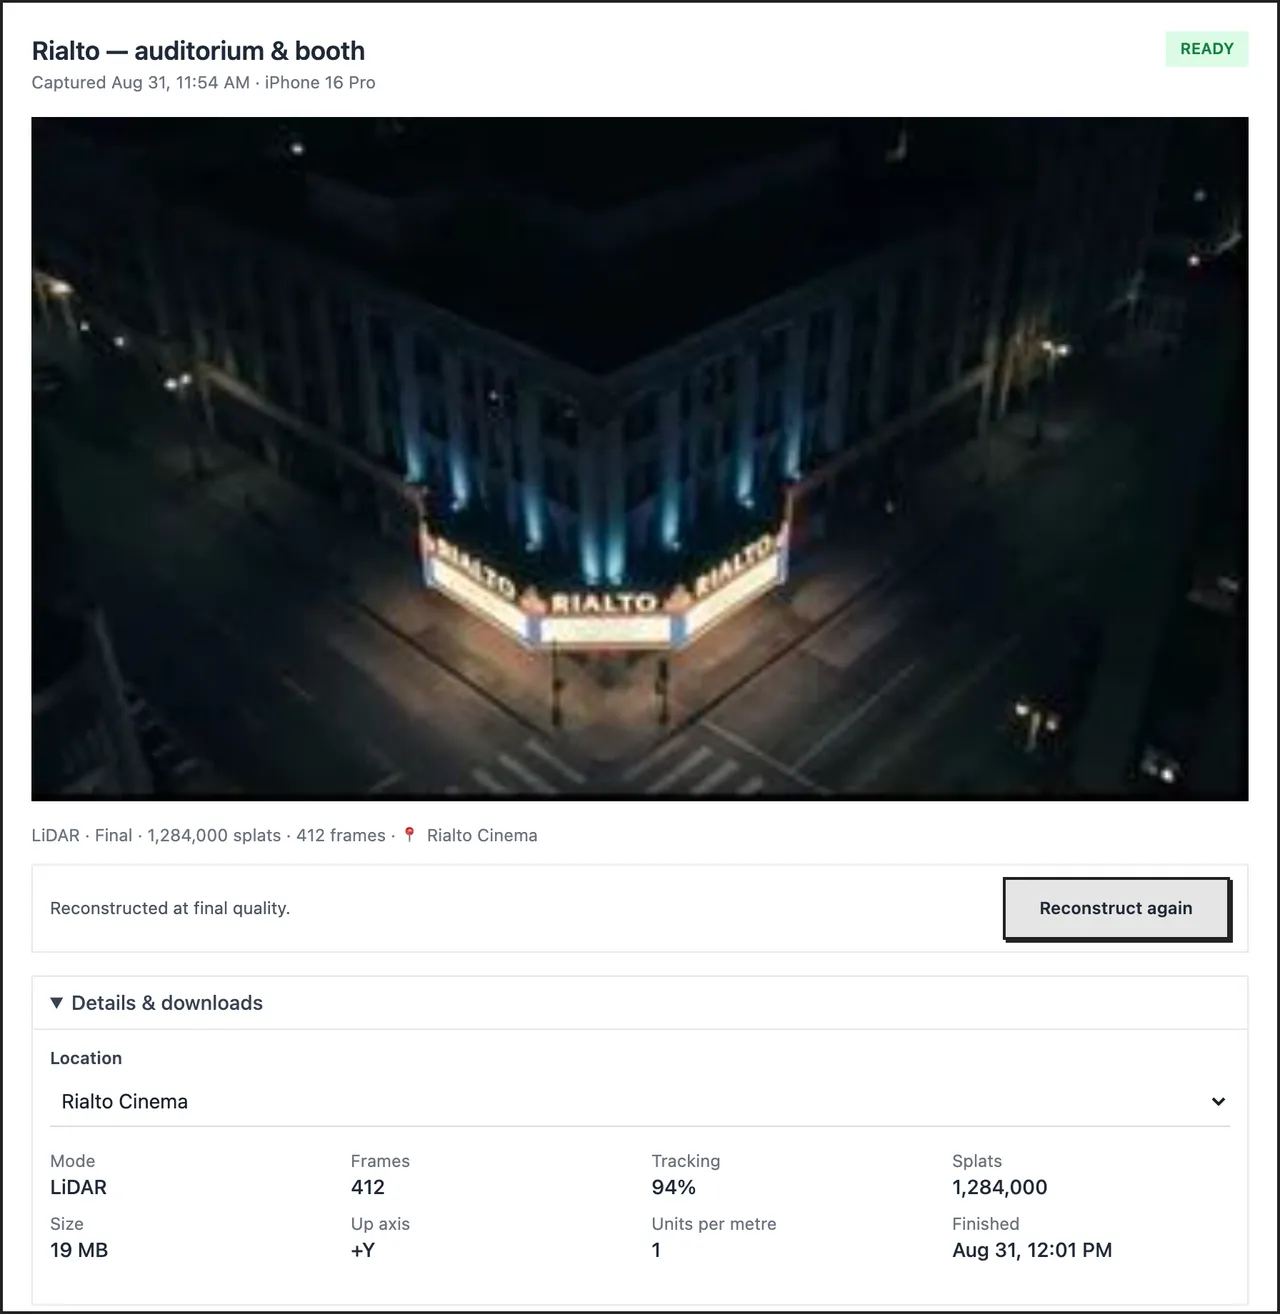The height and width of the screenshot is (1314, 1280).
Task: Collapse the Details & downloads section
Action: (x=640, y=1003)
